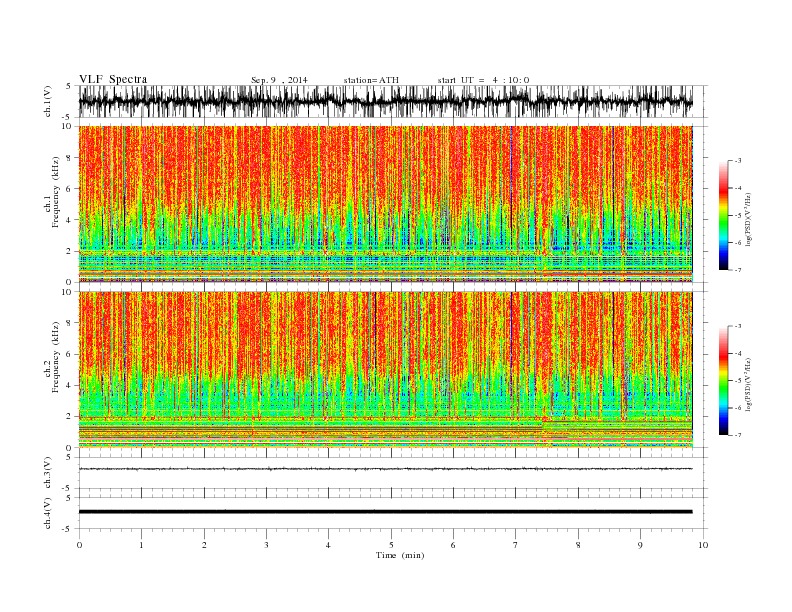Click the "0" tick on the time axis
Viewport: 792px width, 612px height.
(x=79, y=545)
